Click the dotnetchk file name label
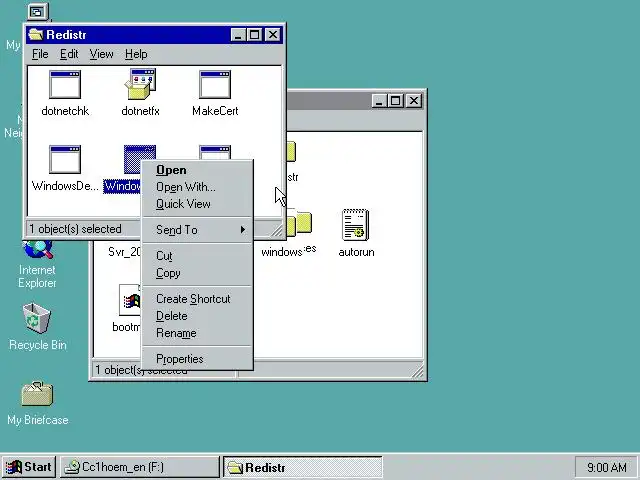Image resolution: width=640 pixels, height=480 pixels. click(65, 111)
